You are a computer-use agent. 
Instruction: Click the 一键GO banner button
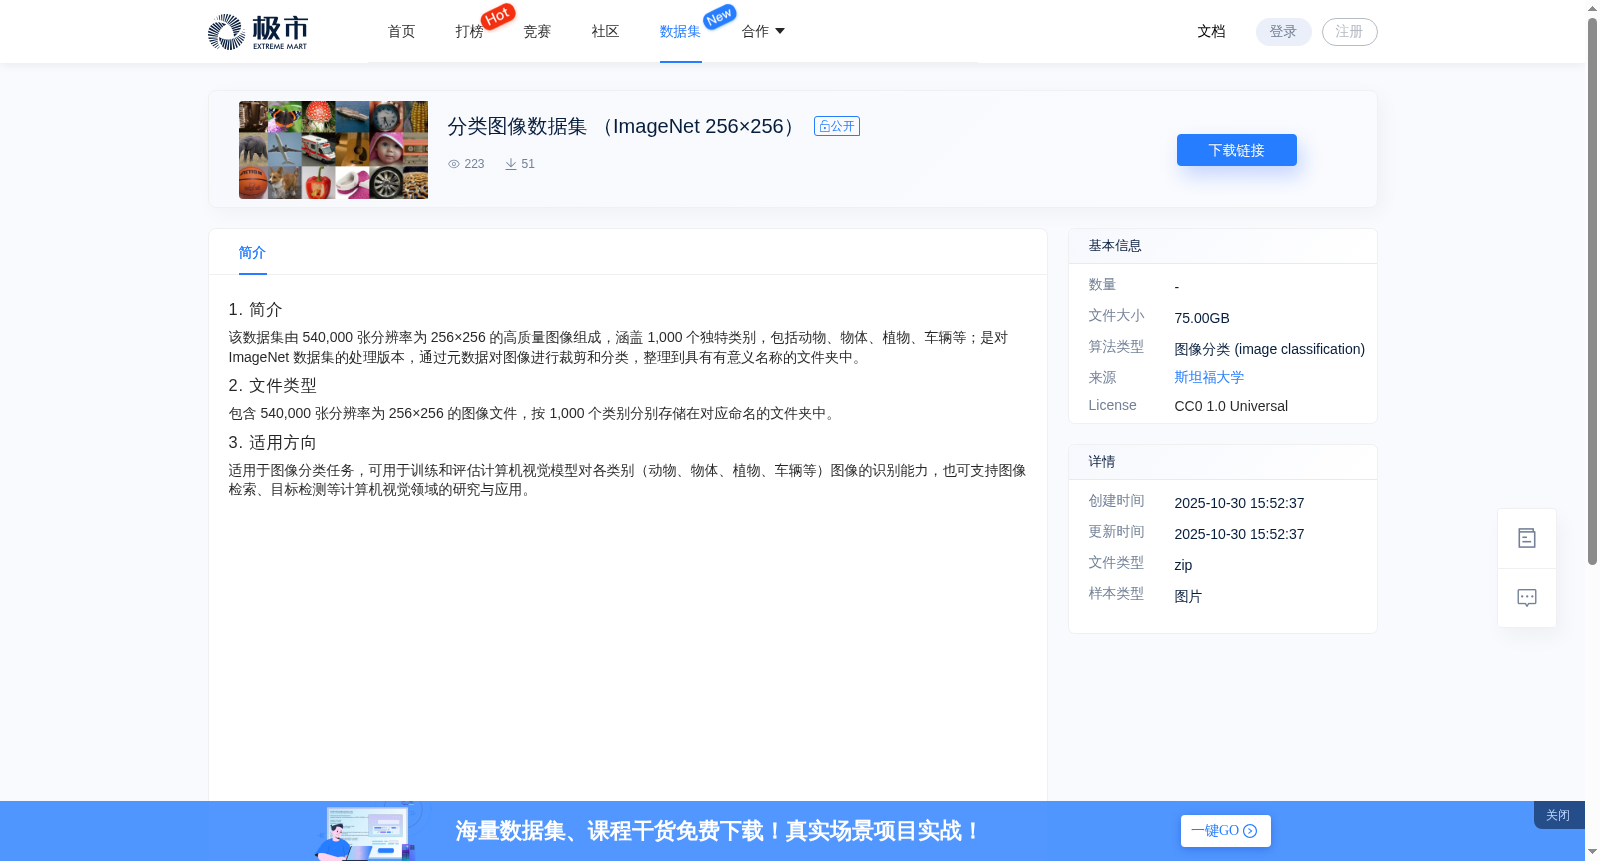point(1225,831)
